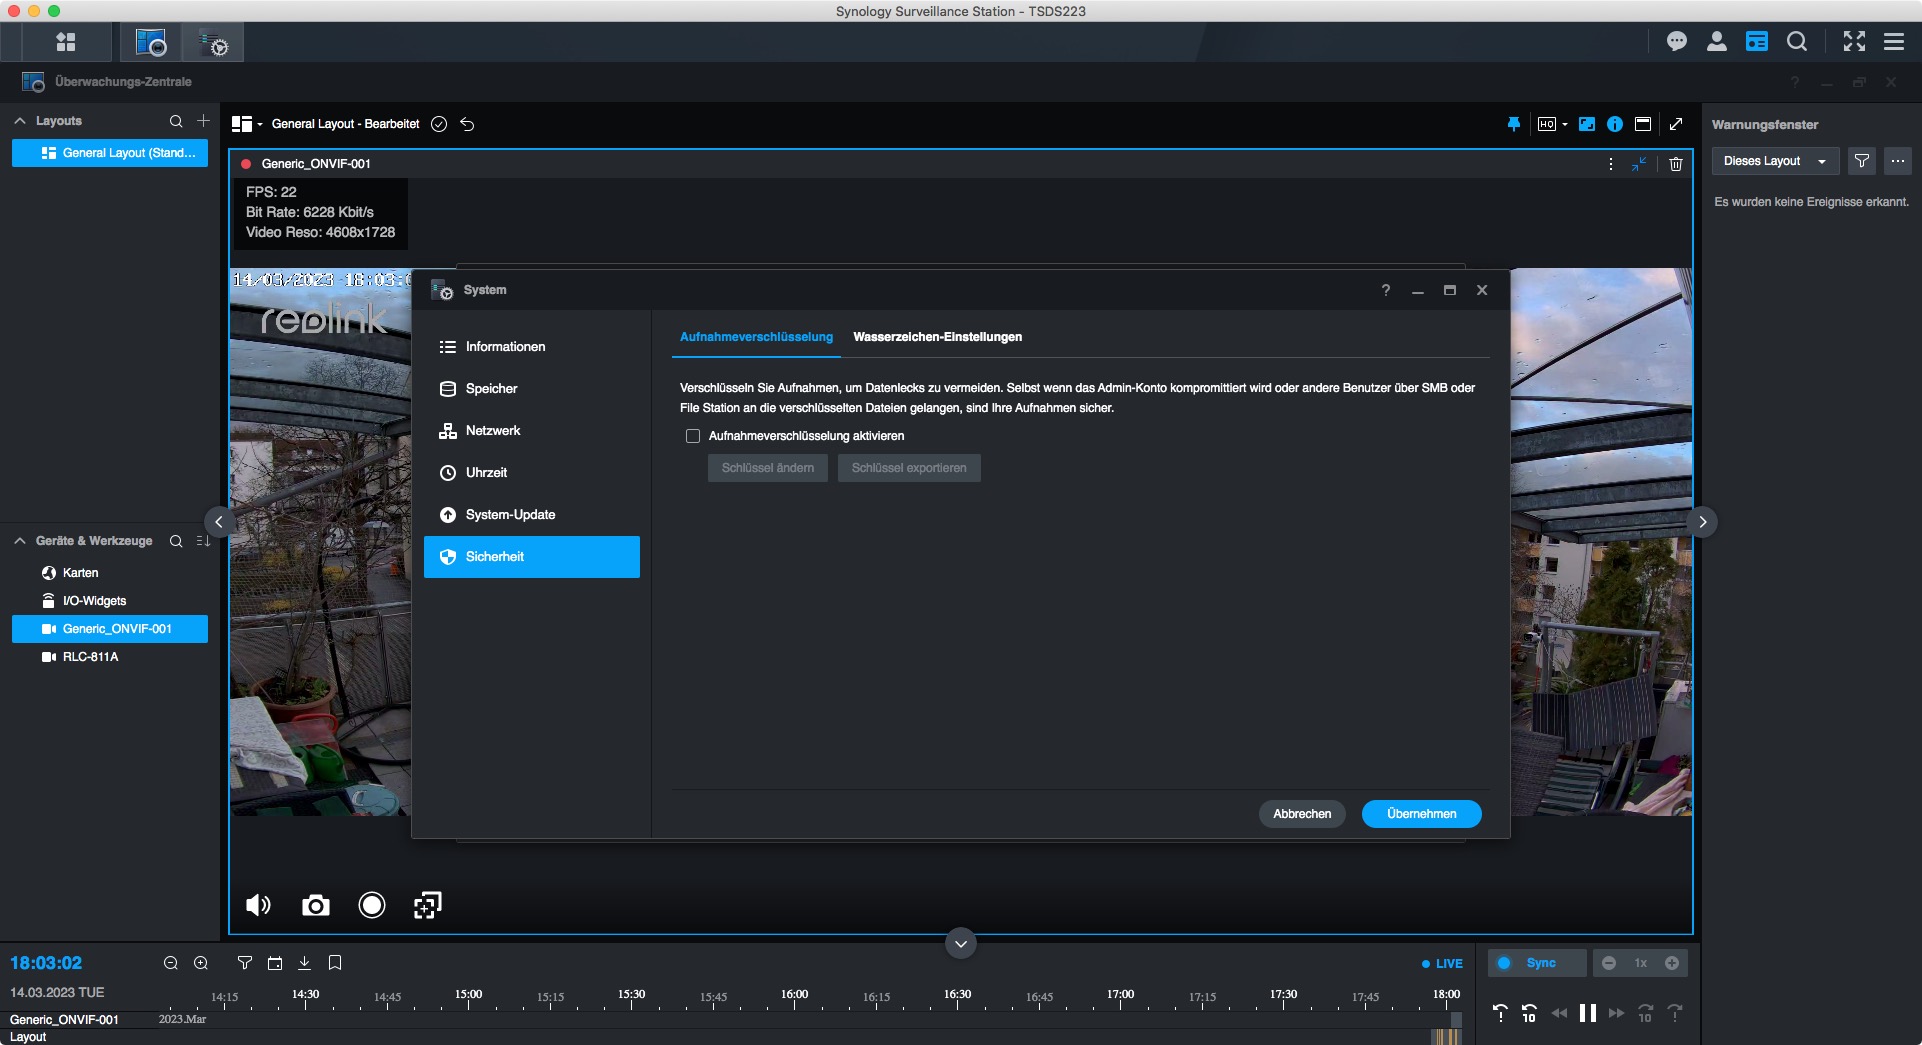Delete Generic_ONVIF-001 view with trash icon

tap(1676, 164)
